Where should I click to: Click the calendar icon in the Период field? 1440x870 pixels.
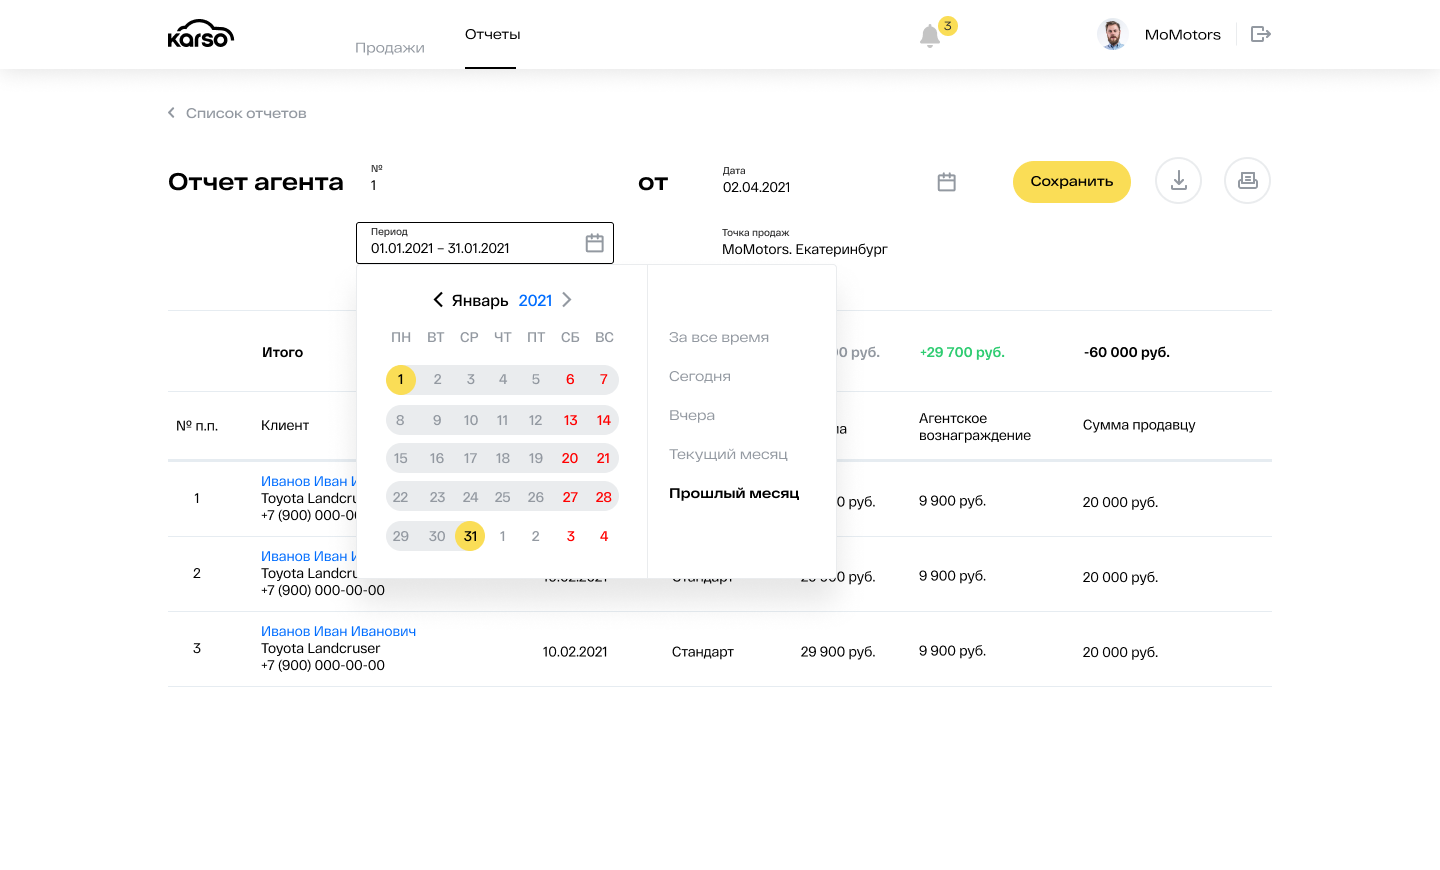click(594, 243)
